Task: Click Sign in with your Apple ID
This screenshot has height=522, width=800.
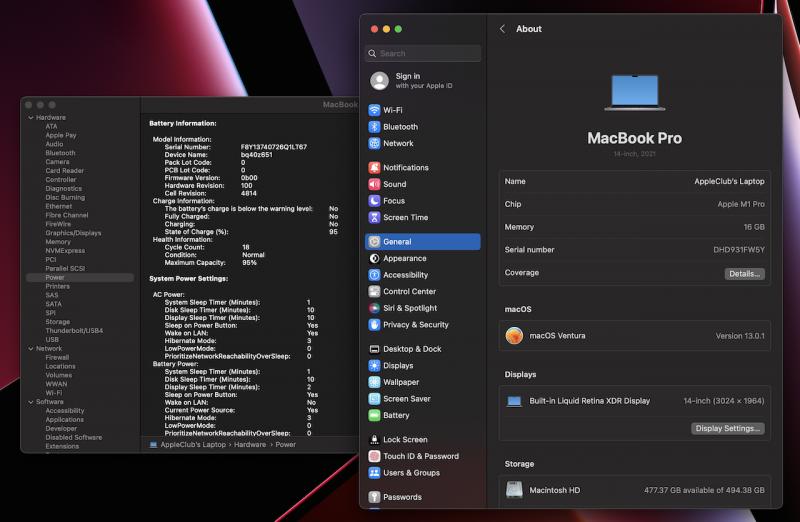Action: [x=410, y=81]
